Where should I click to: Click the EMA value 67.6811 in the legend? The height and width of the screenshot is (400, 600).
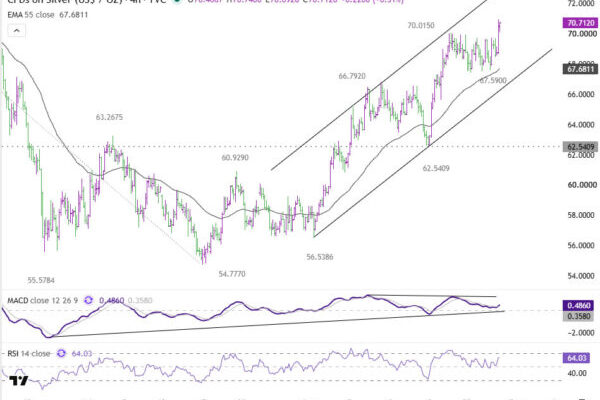click(73, 15)
